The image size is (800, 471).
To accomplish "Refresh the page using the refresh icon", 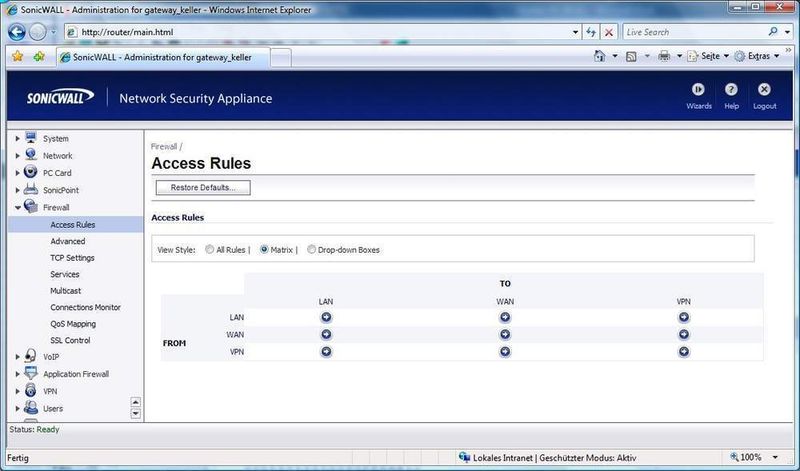I will point(591,32).
